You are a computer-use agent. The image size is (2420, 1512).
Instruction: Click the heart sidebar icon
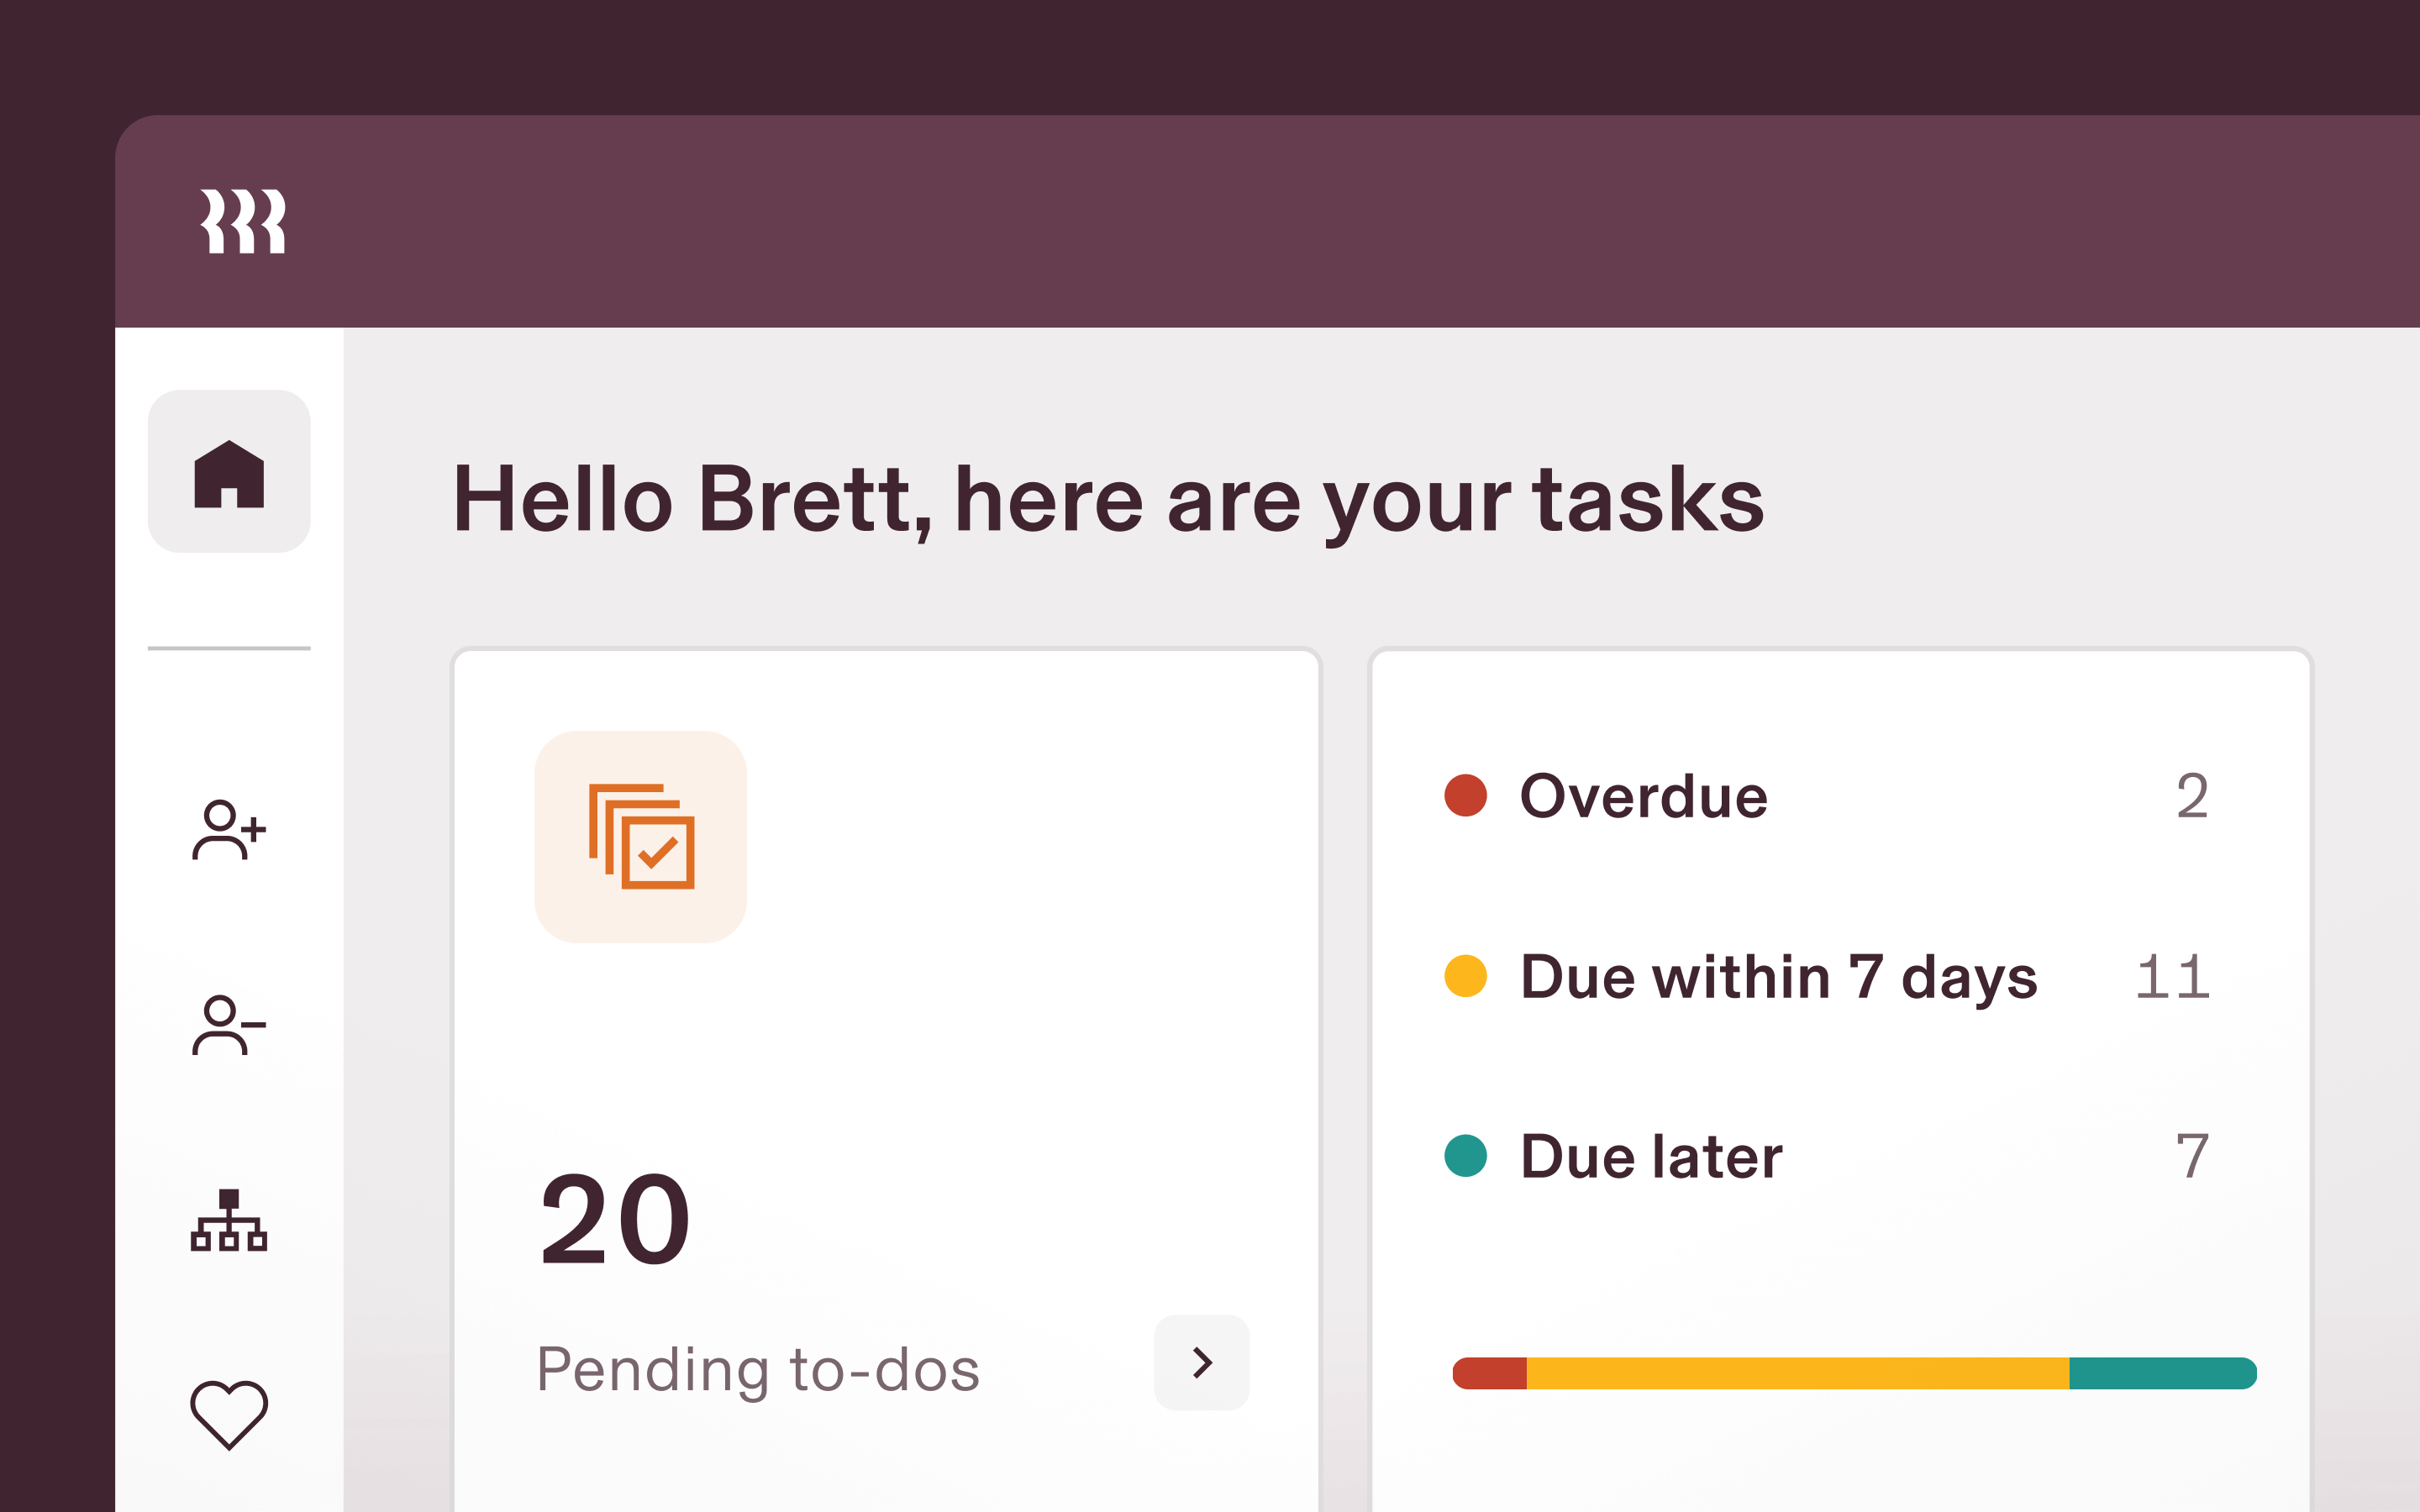point(229,1414)
